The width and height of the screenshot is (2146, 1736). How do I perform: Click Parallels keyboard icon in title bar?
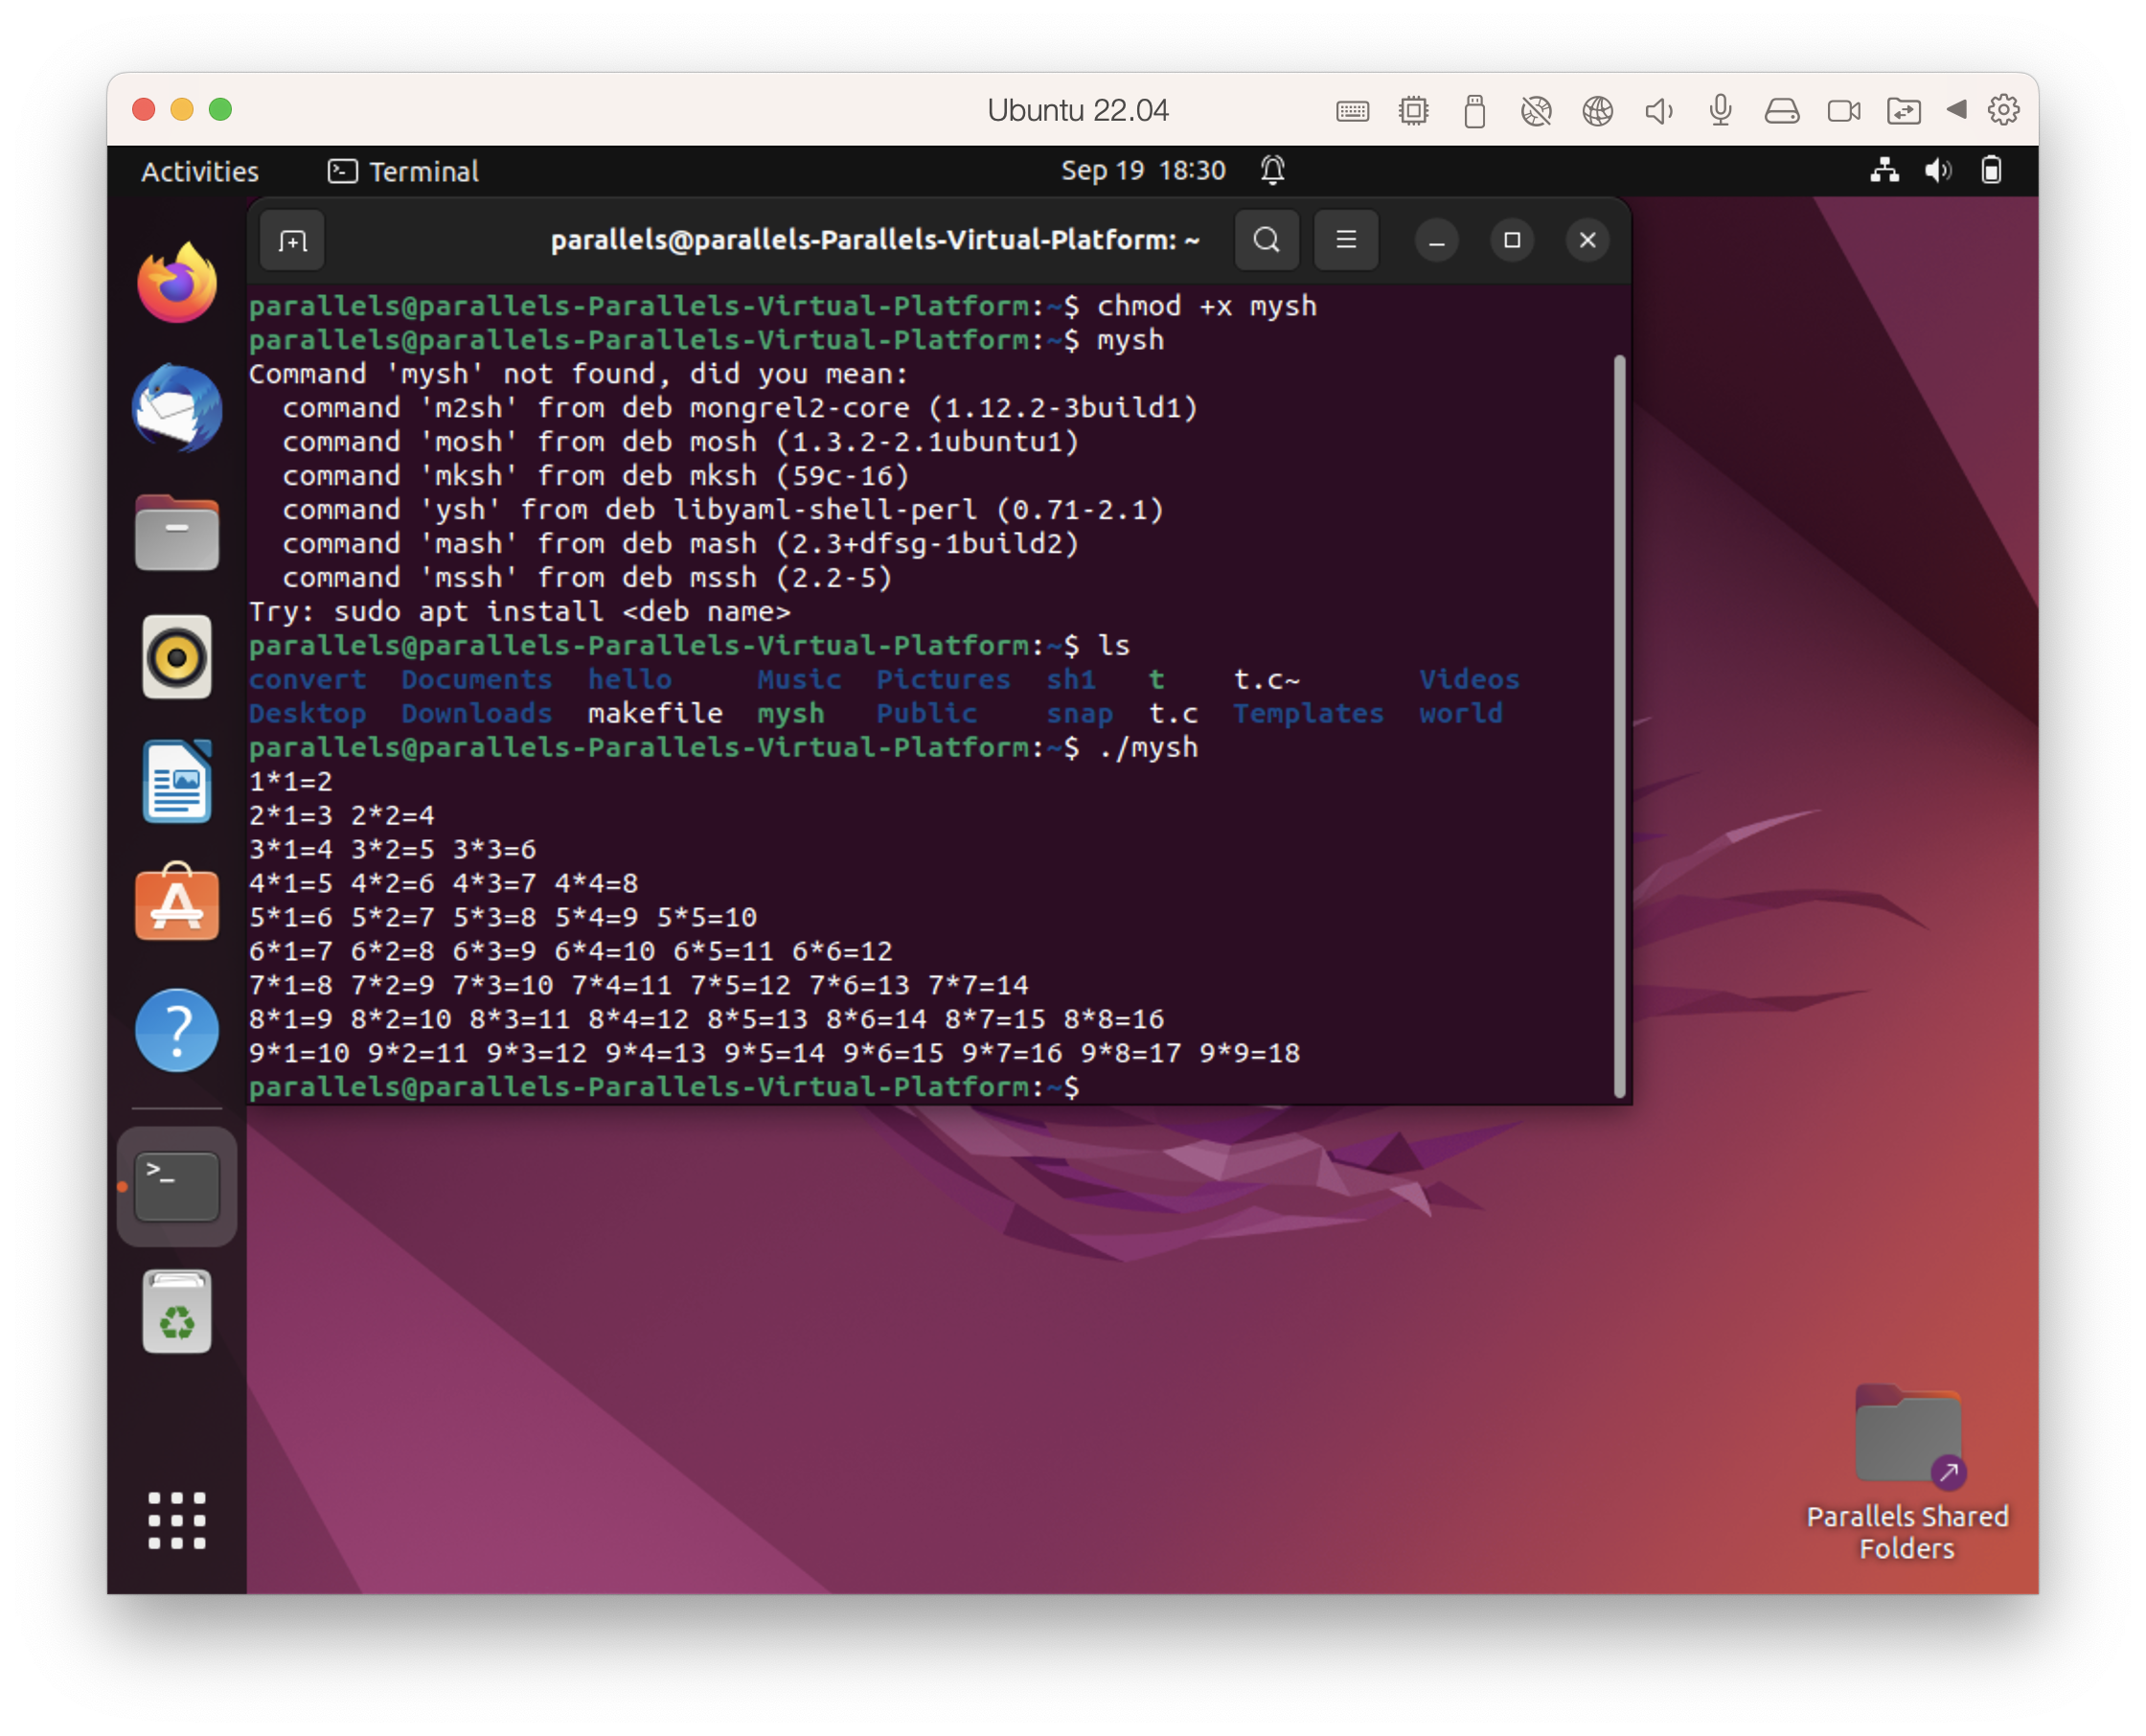click(x=1352, y=110)
